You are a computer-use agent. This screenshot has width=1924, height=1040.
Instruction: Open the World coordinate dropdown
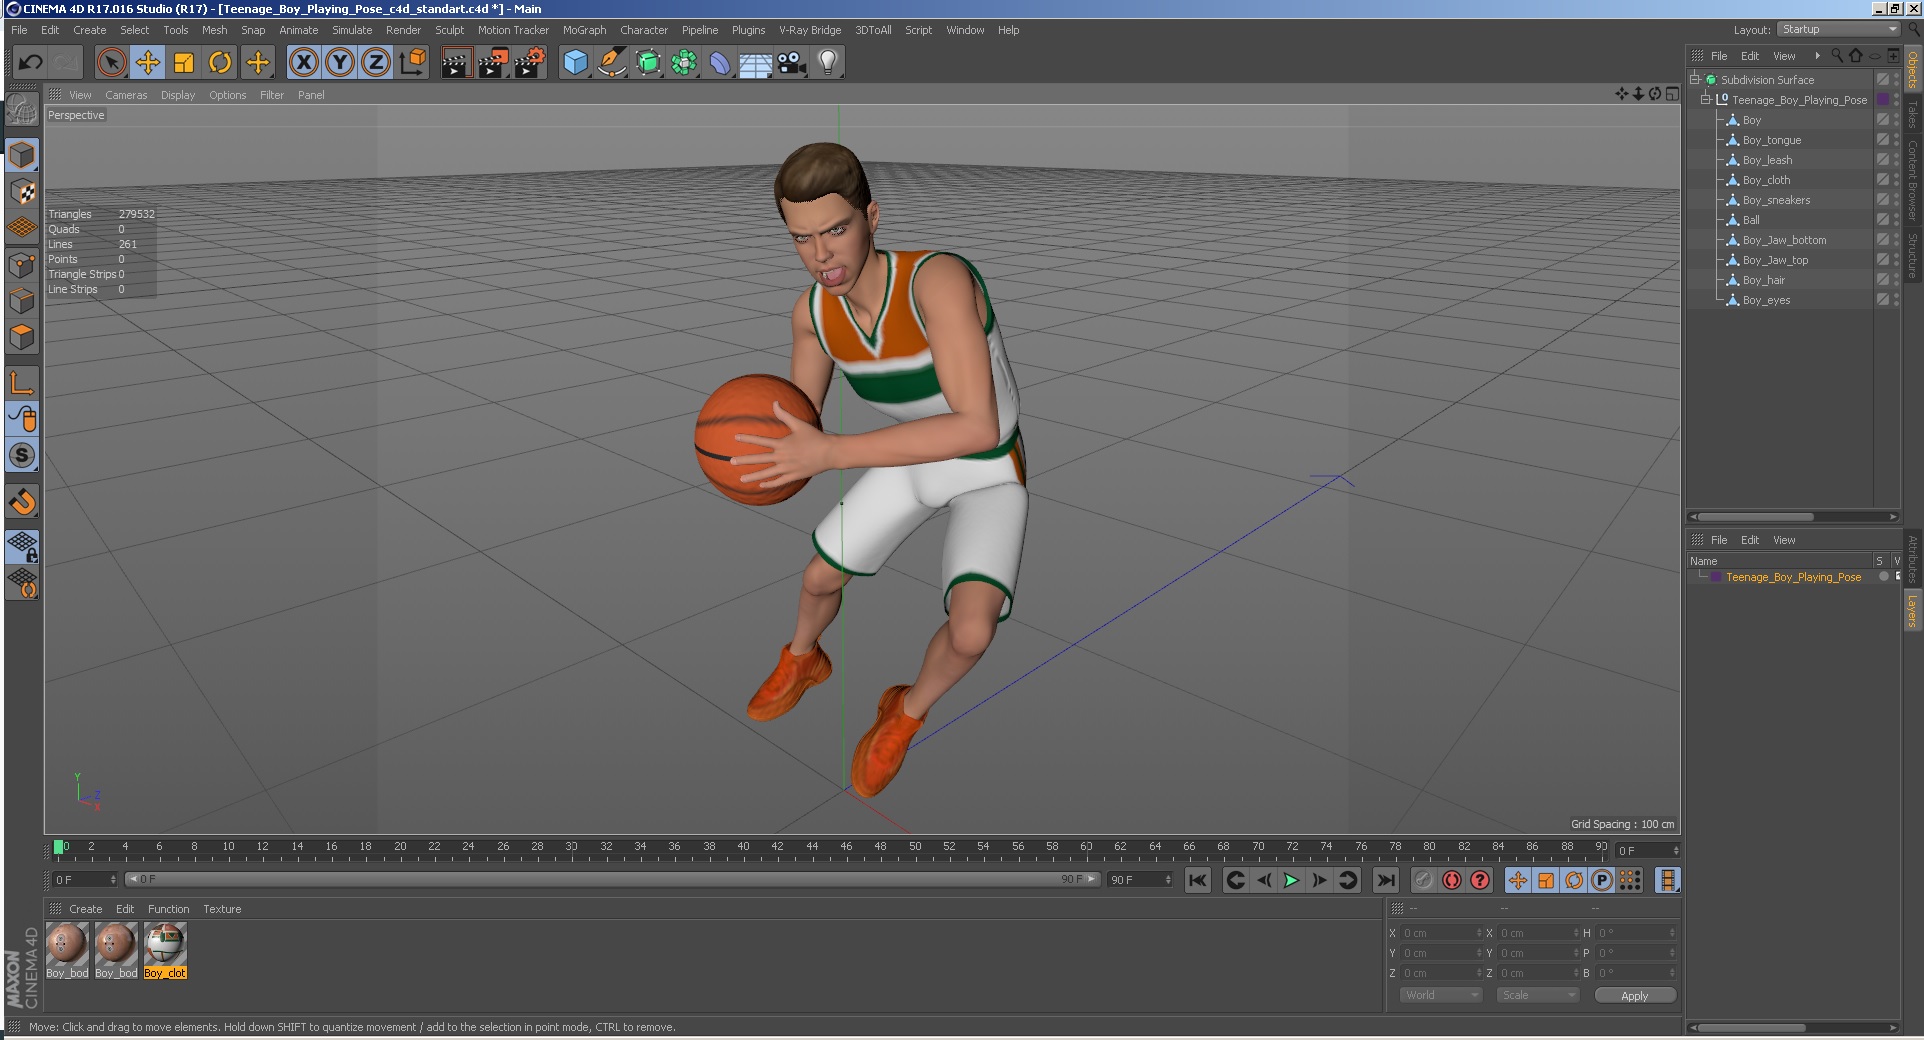[x=1440, y=995]
